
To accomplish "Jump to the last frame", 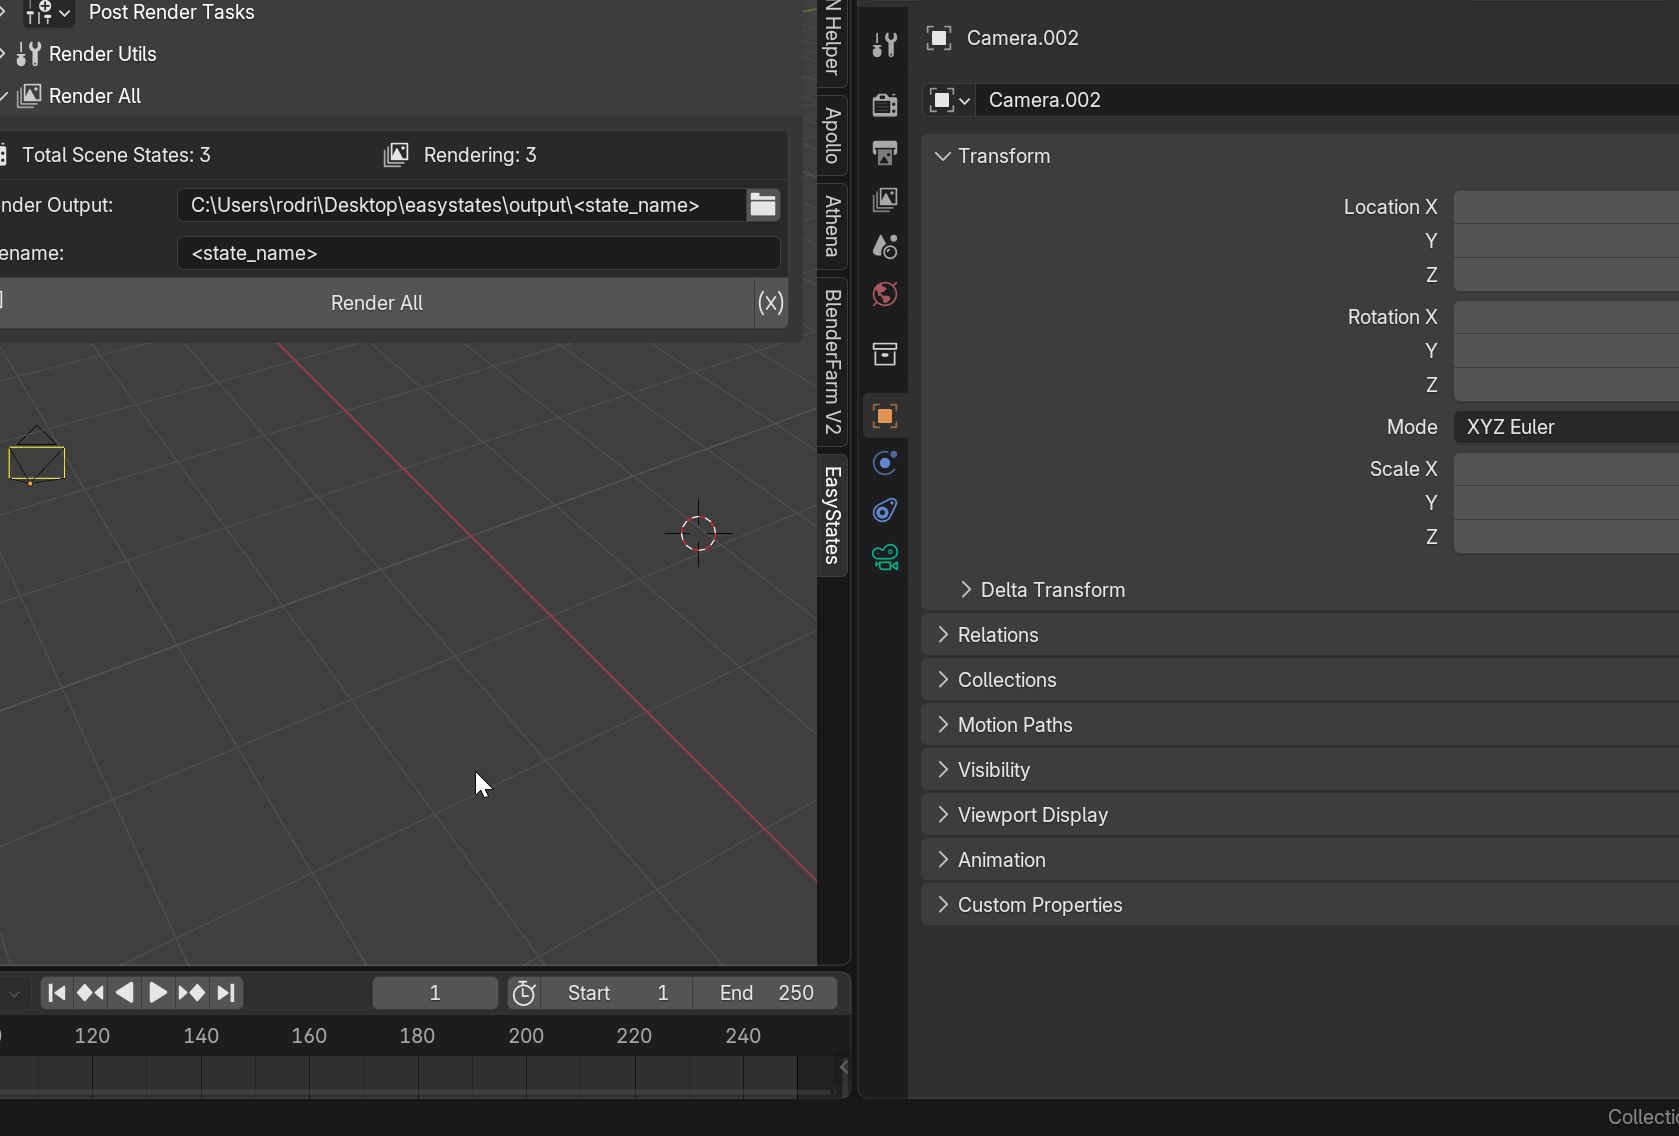I will click(x=226, y=993).
